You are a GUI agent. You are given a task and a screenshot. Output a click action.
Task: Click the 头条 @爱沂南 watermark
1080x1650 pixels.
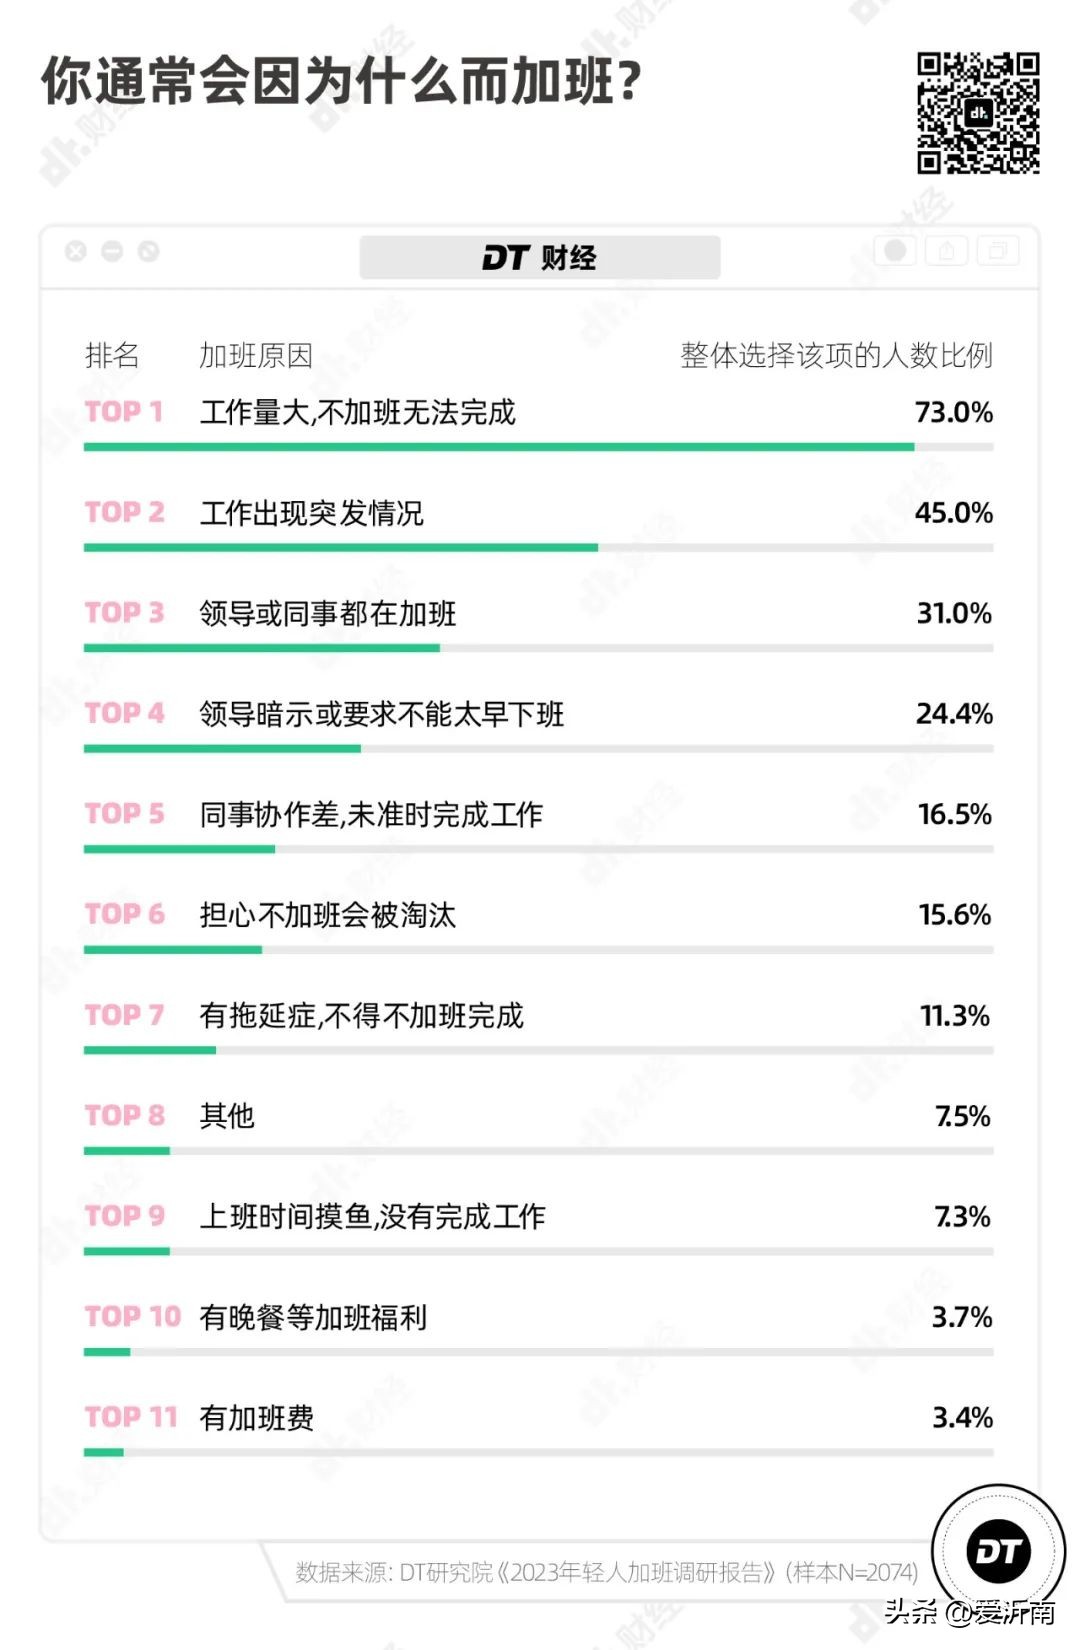pyautogui.click(x=969, y=1611)
